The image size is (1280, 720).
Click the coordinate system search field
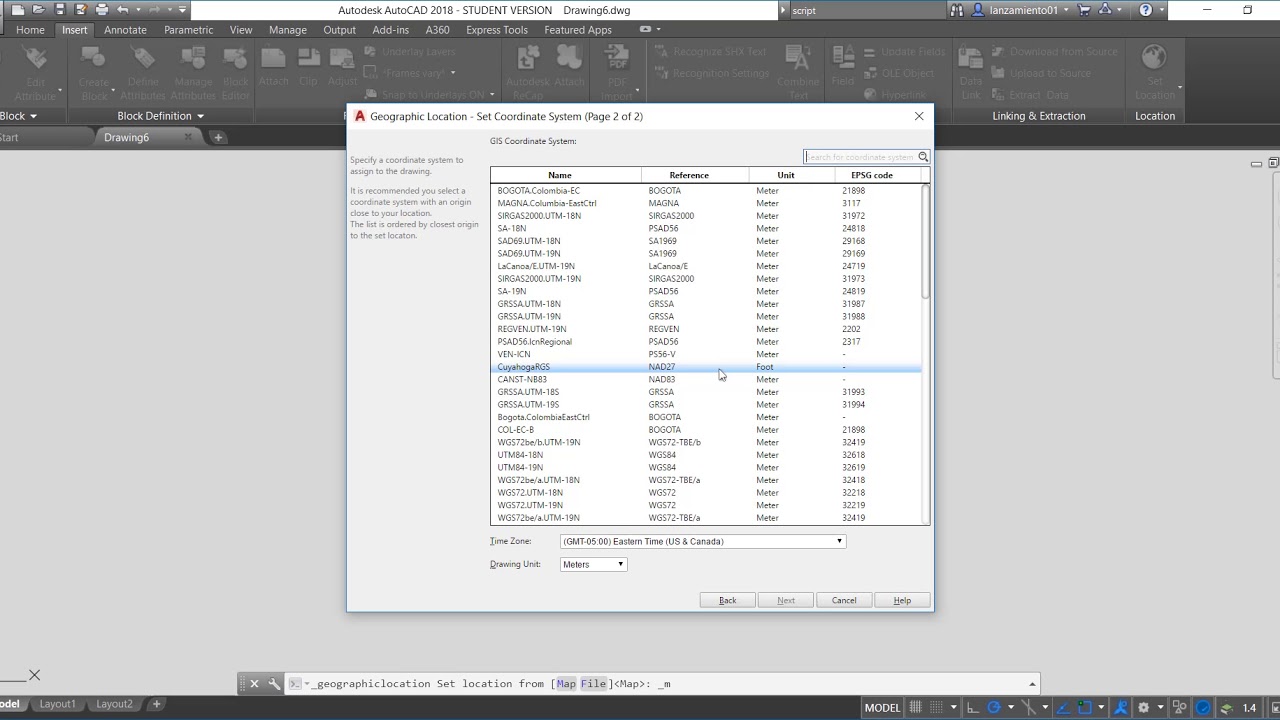coord(861,157)
